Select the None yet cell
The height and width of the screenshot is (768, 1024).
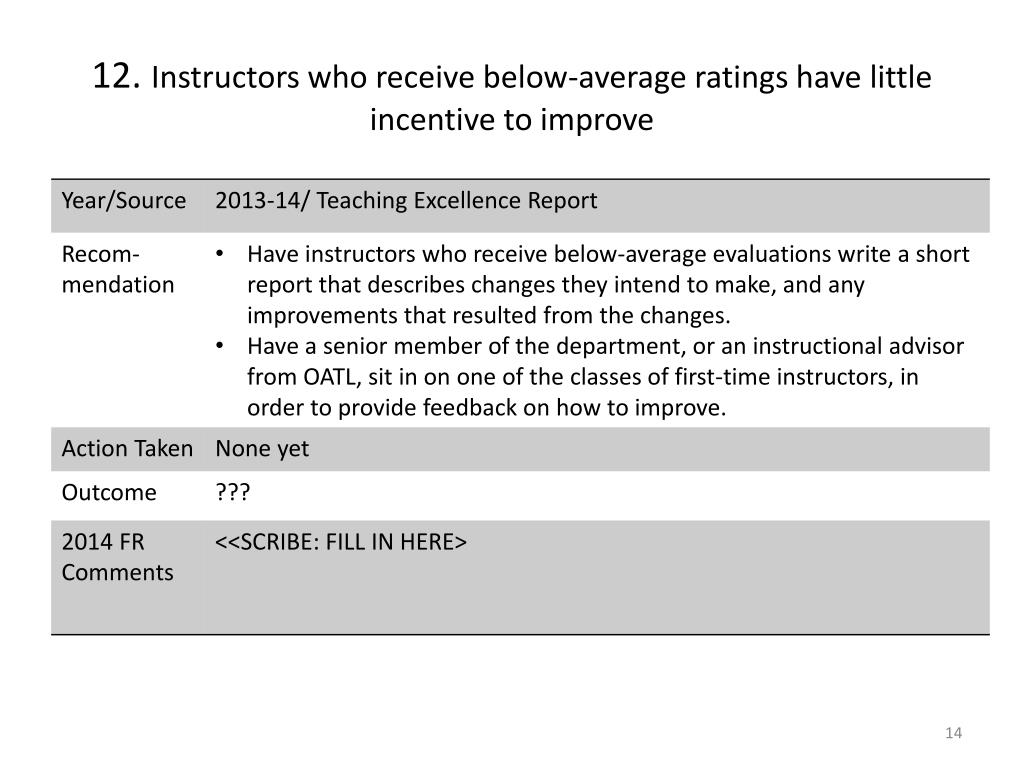point(262,449)
